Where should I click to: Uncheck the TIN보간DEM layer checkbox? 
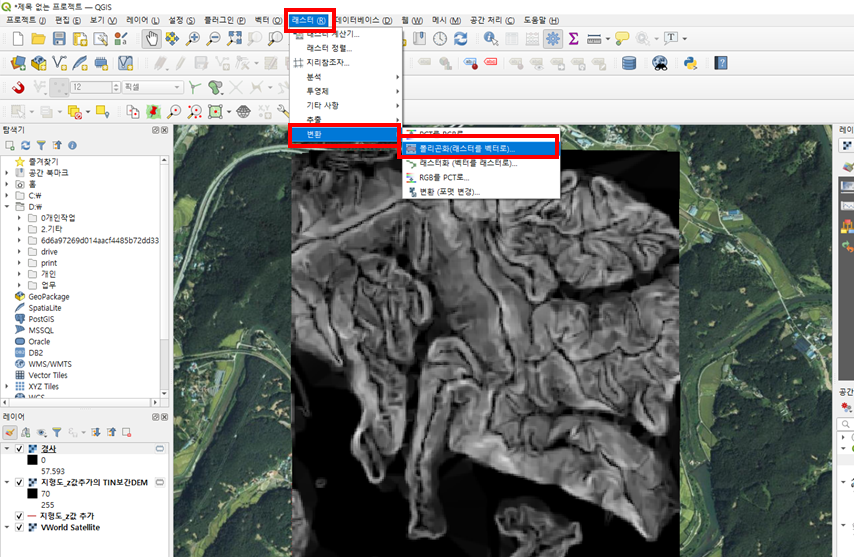[x=20, y=482]
